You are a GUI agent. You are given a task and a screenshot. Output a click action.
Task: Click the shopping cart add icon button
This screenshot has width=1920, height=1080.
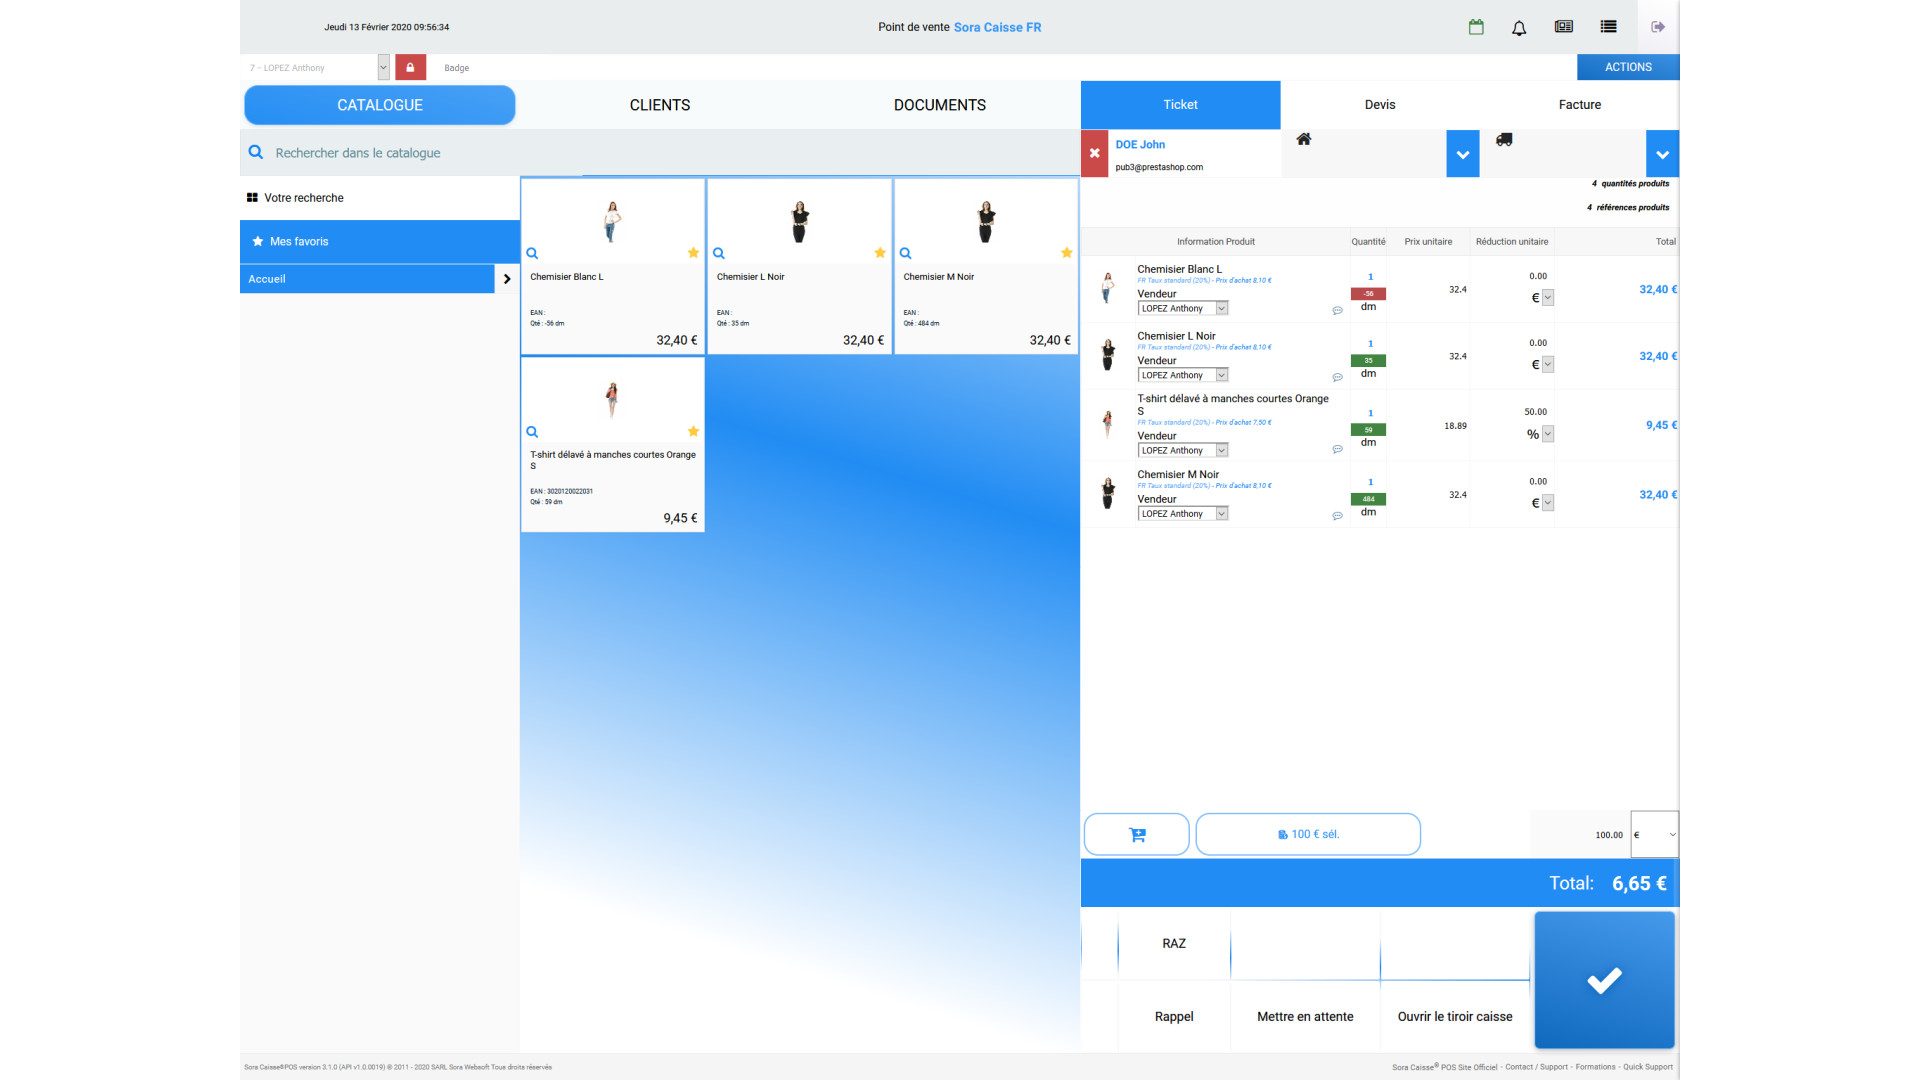(1137, 834)
